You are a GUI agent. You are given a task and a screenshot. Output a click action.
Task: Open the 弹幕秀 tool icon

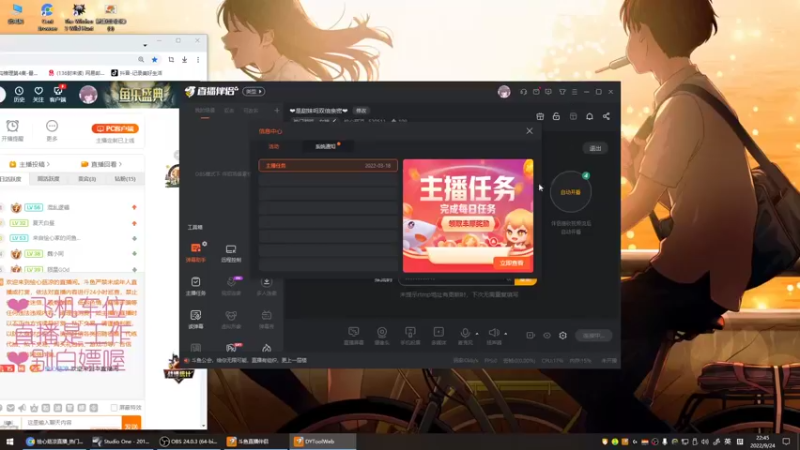[266, 319]
